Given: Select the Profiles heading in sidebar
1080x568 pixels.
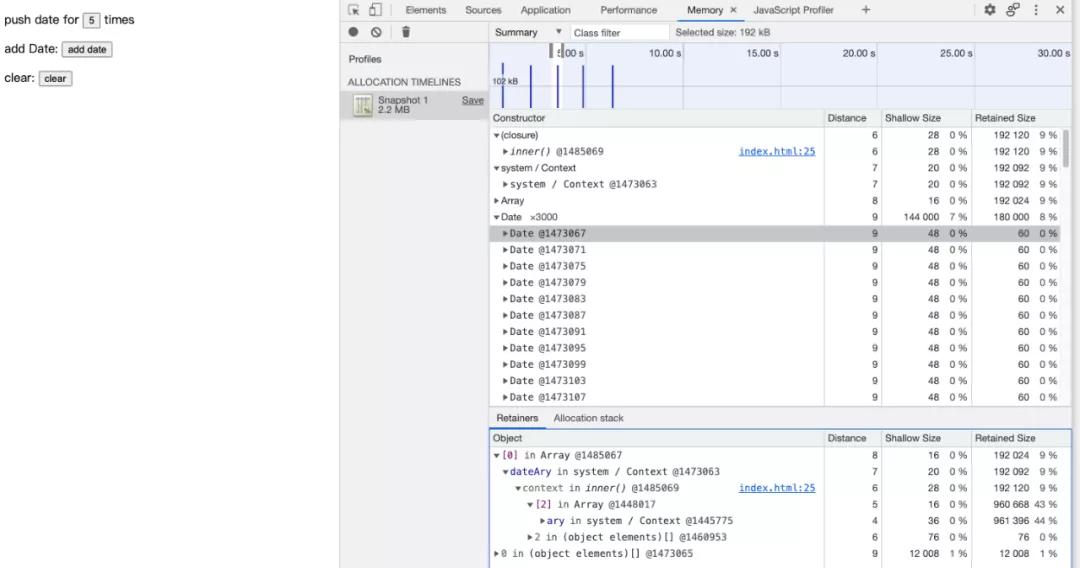Looking at the screenshot, I should (365, 59).
